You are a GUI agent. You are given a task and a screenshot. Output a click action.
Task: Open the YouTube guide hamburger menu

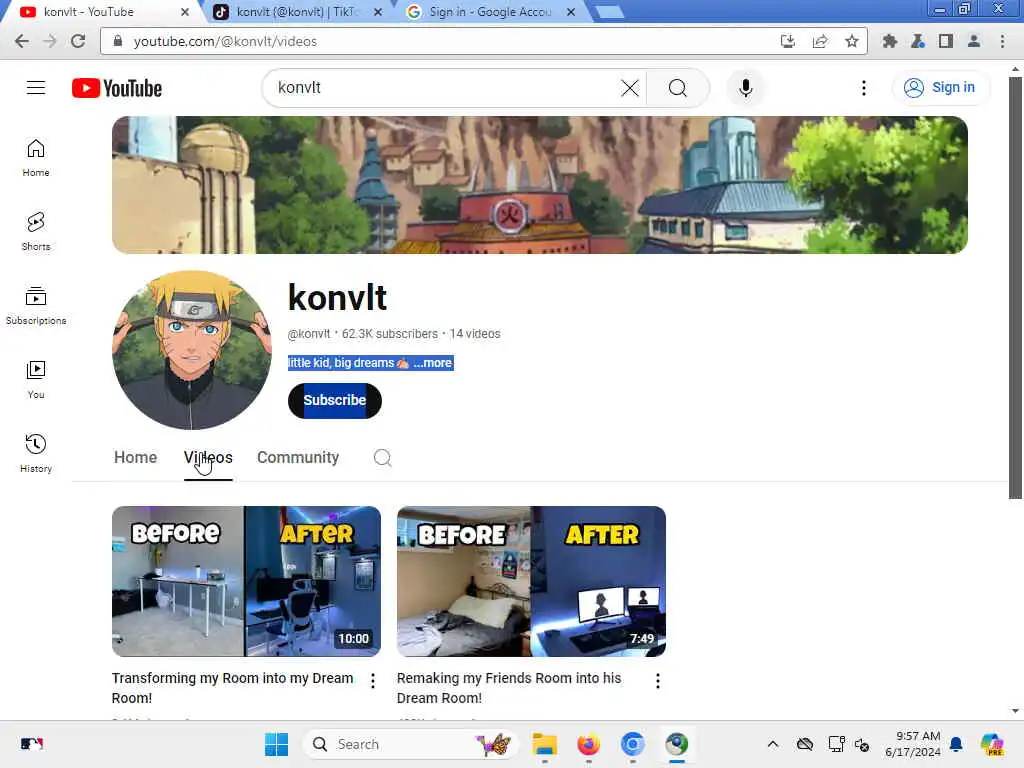tap(36, 88)
